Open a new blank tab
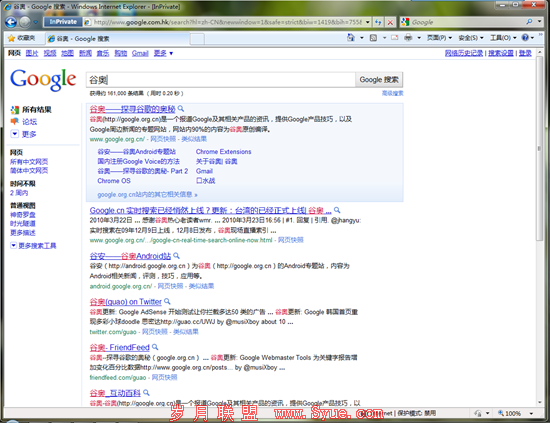The image size is (550, 423). tap(197, 39)
